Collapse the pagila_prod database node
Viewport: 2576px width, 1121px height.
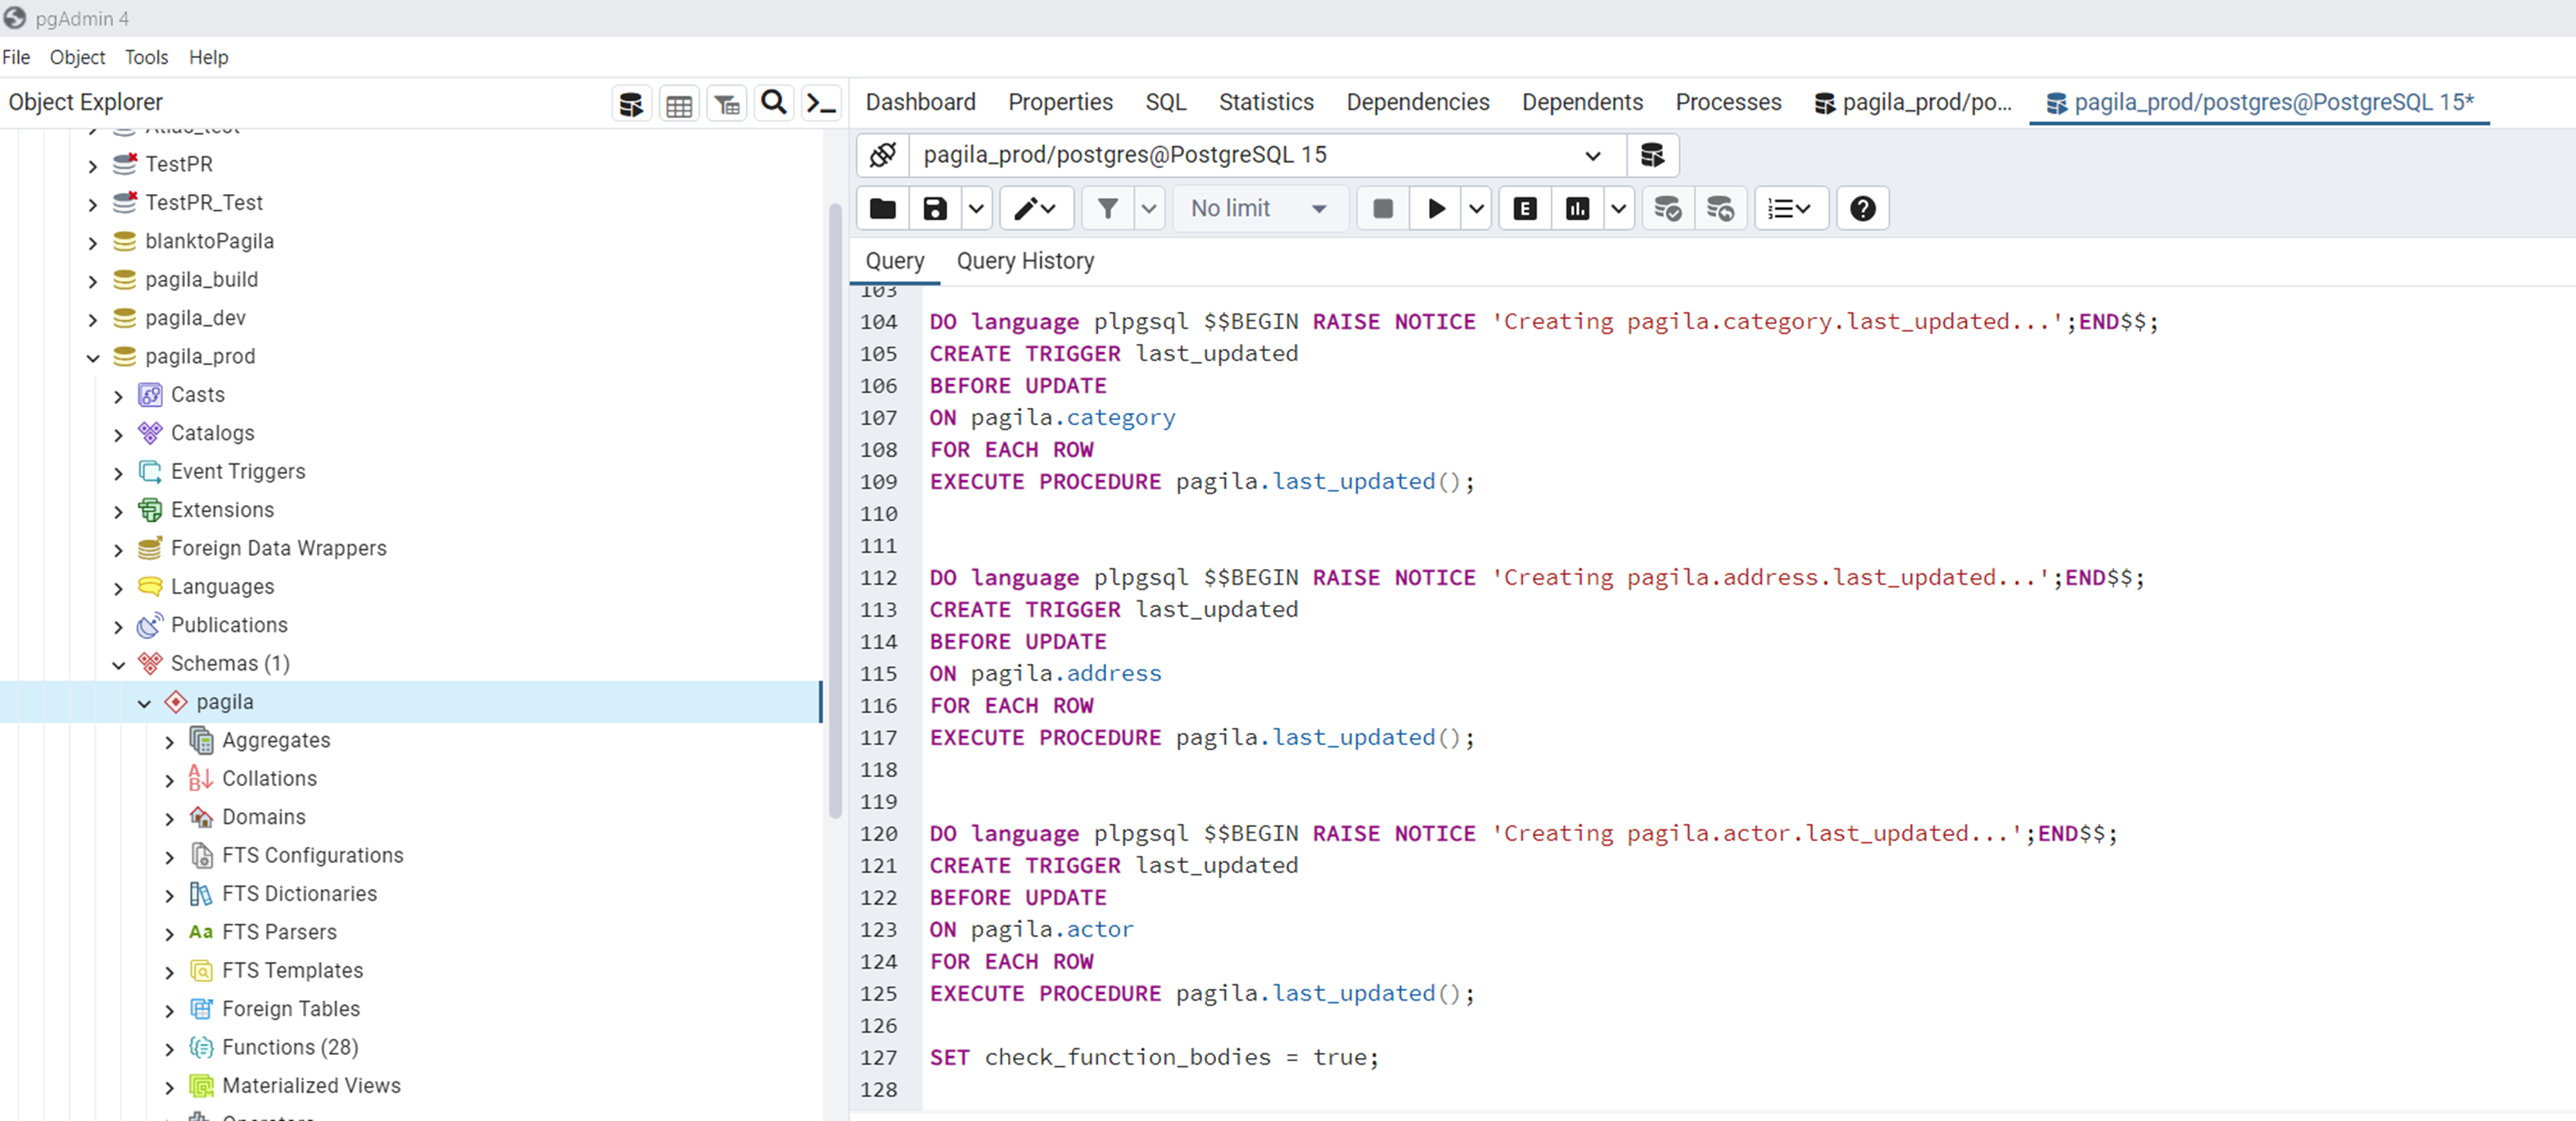tap(93, 357)
